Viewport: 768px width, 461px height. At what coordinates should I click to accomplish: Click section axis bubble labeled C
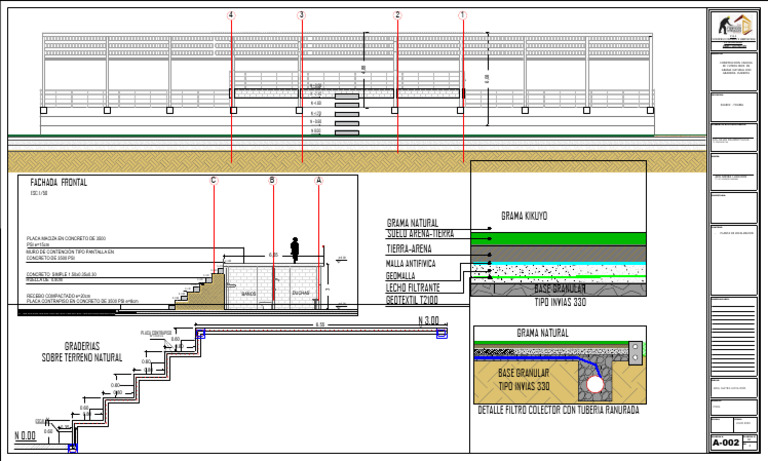click(x=213, y=180)
